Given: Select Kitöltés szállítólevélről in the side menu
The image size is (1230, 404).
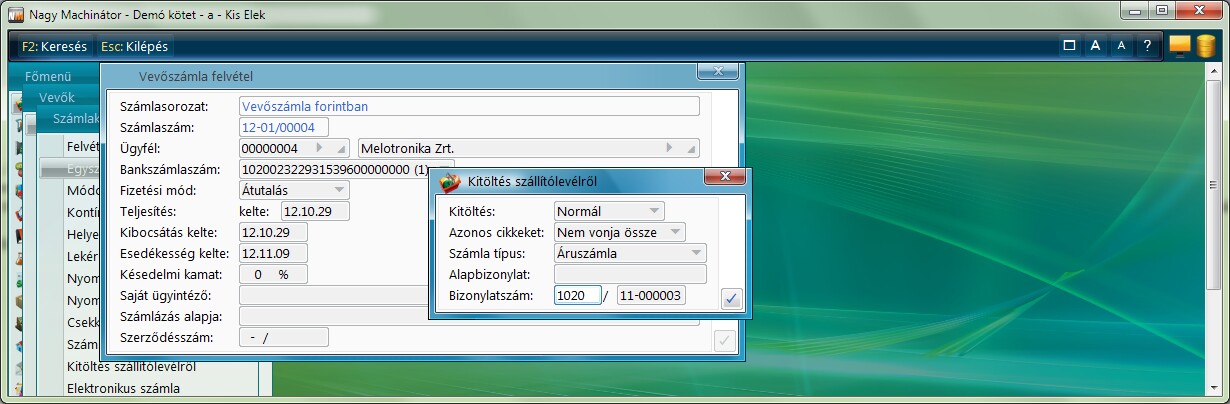Looking at the screenshot, I should tap(131, 367).
